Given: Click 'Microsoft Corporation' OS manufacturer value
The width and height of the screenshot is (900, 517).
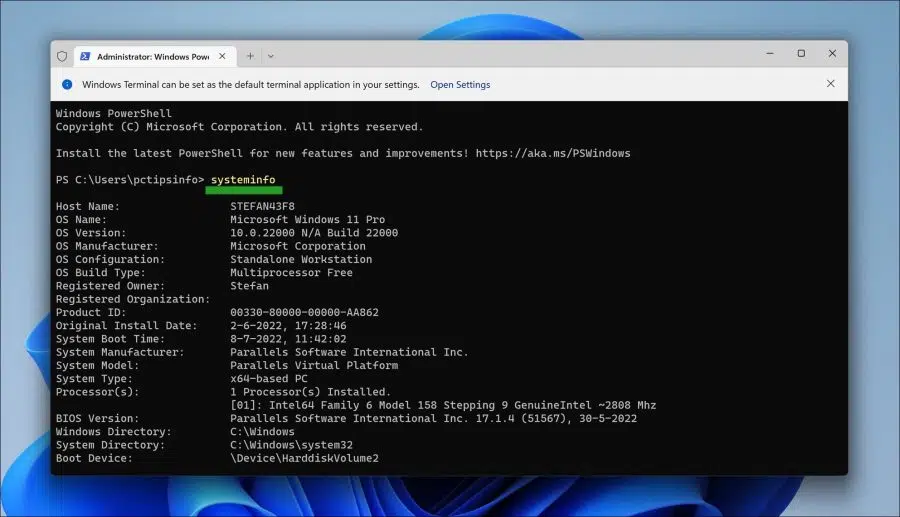Looking at the screenshot, I should (298, 246).
